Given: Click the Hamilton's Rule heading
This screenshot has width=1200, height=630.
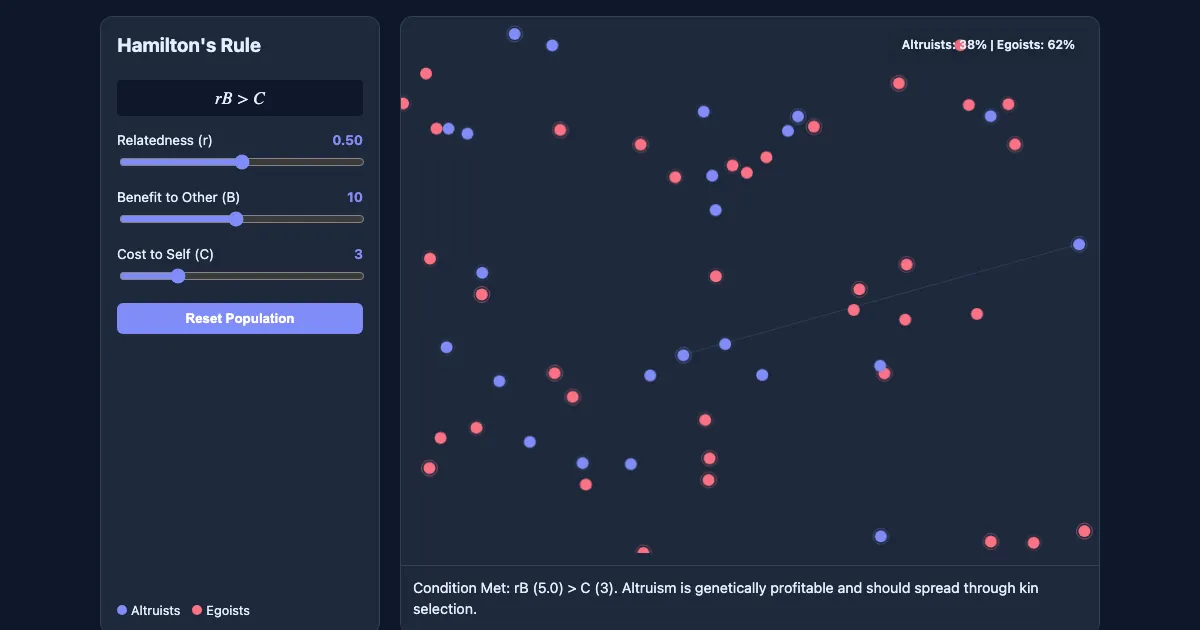Looking at the screenshot, I should pyautogui.click(x=189, y=45).
